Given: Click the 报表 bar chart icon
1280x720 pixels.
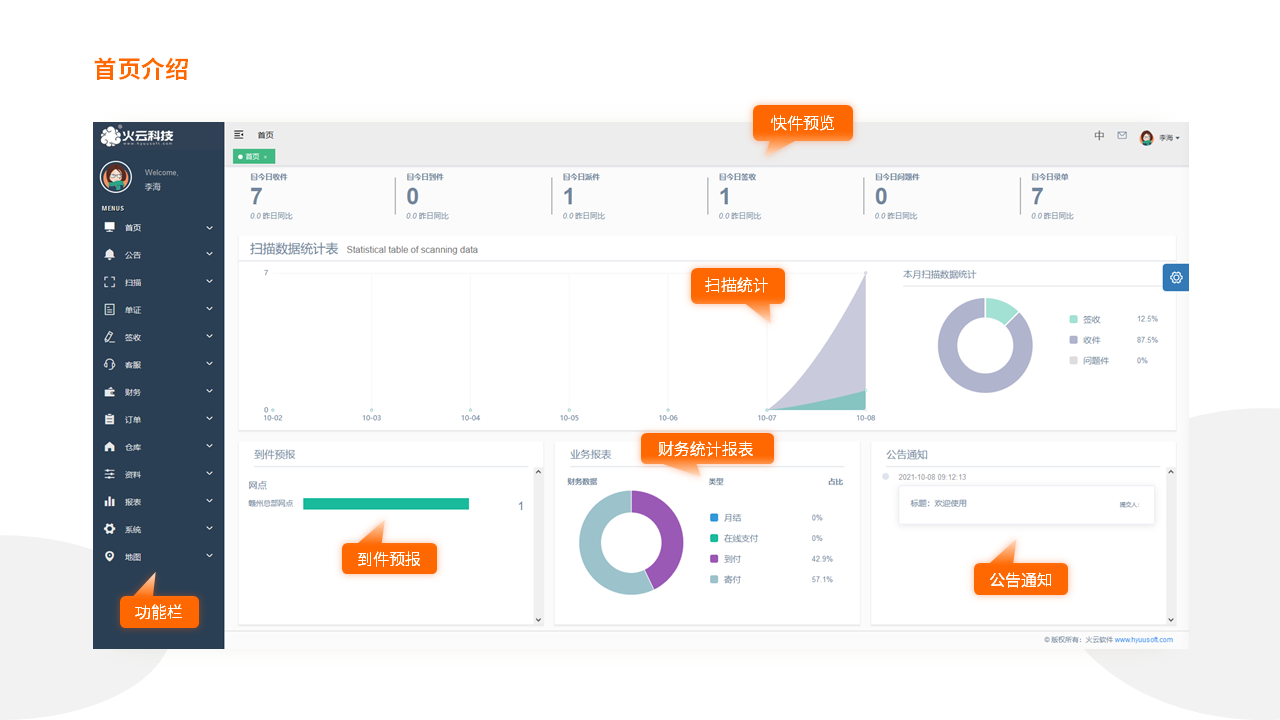Looking at the screenshot, I should click(110, 501).
